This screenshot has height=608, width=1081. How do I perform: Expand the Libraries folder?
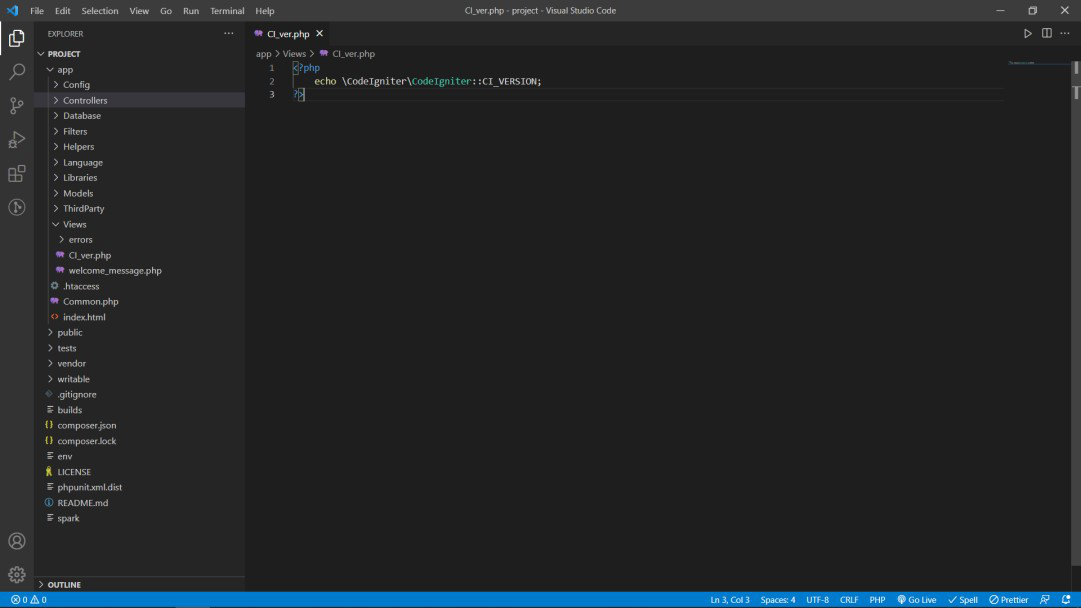[139, 178]
